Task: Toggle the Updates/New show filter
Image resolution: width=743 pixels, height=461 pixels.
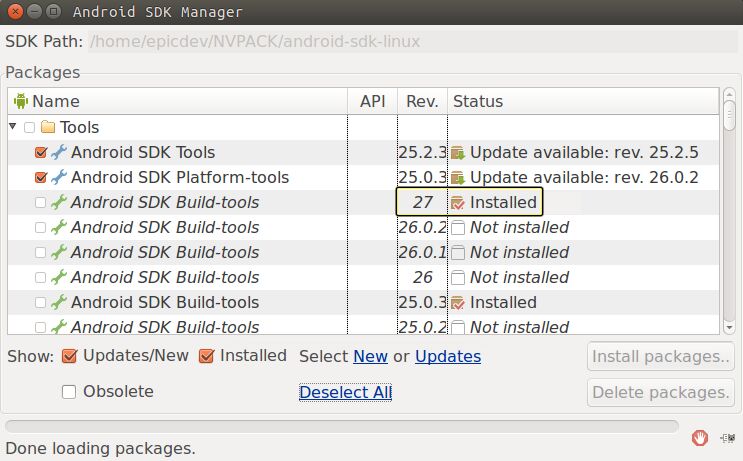Action: coord(69,356)
